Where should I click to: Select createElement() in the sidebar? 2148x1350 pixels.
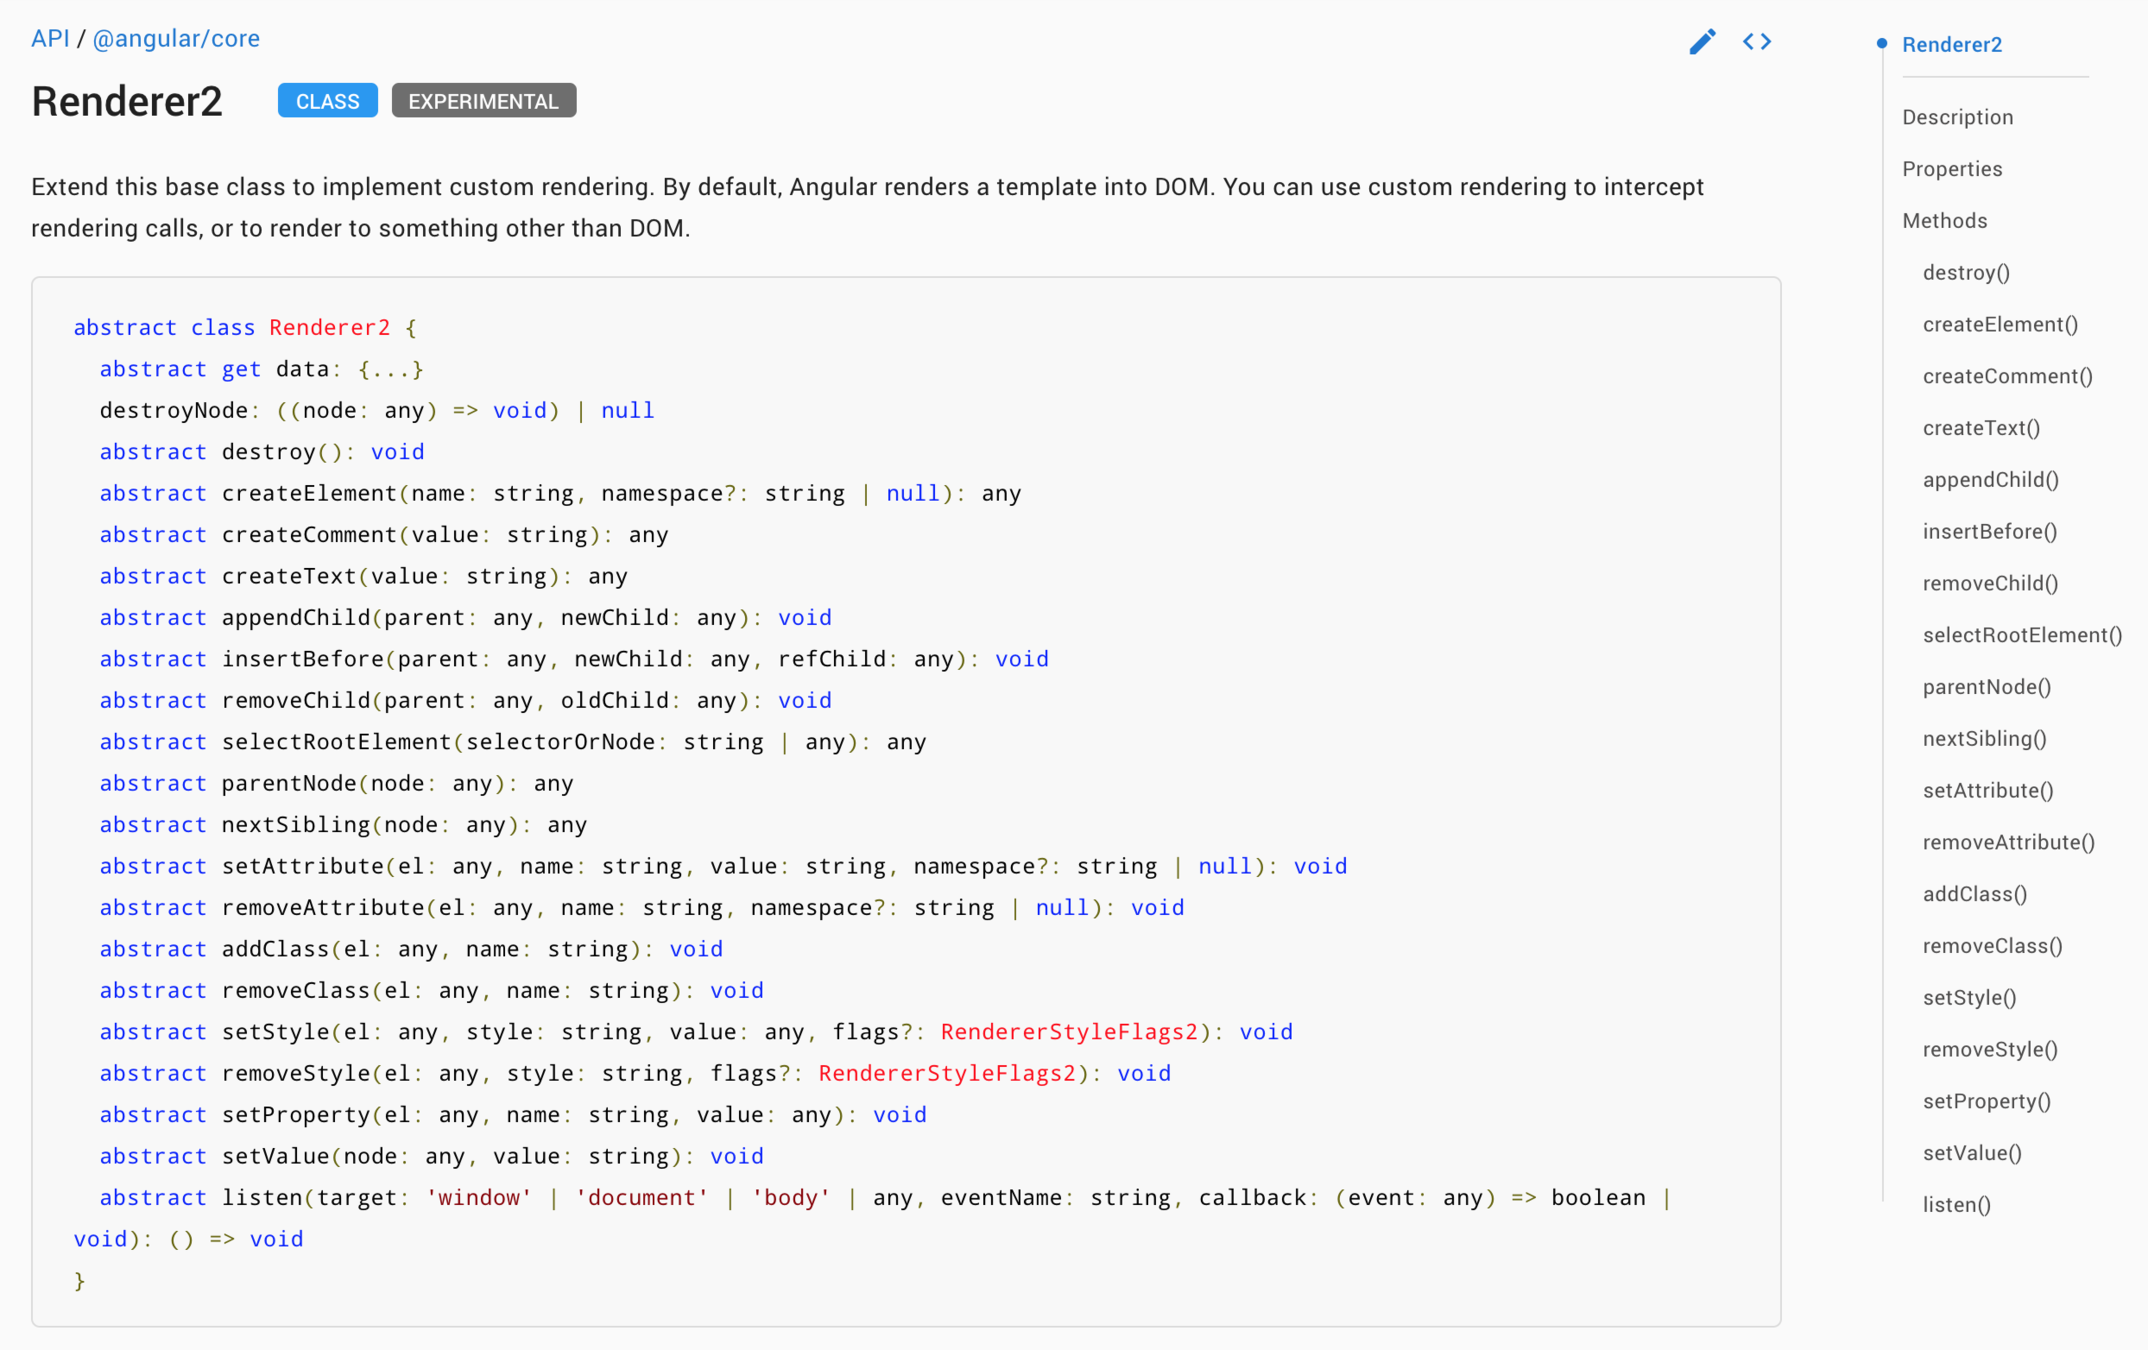point(1999,324)
